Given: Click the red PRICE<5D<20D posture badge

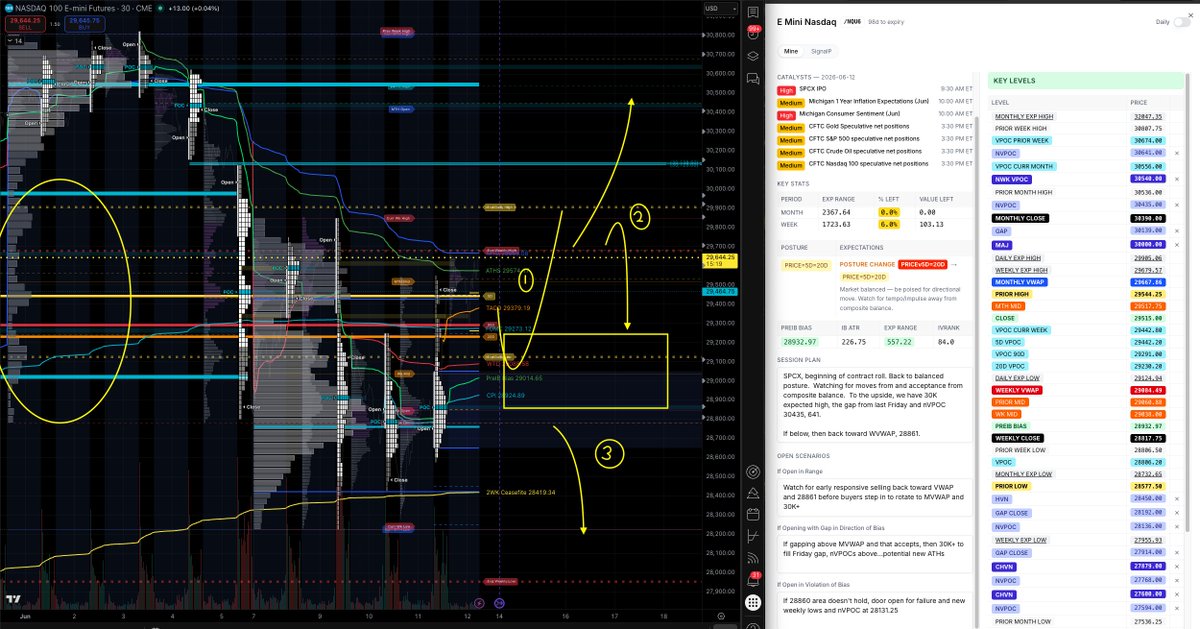Looking at the screenshot, I should [x=921, y=264].
